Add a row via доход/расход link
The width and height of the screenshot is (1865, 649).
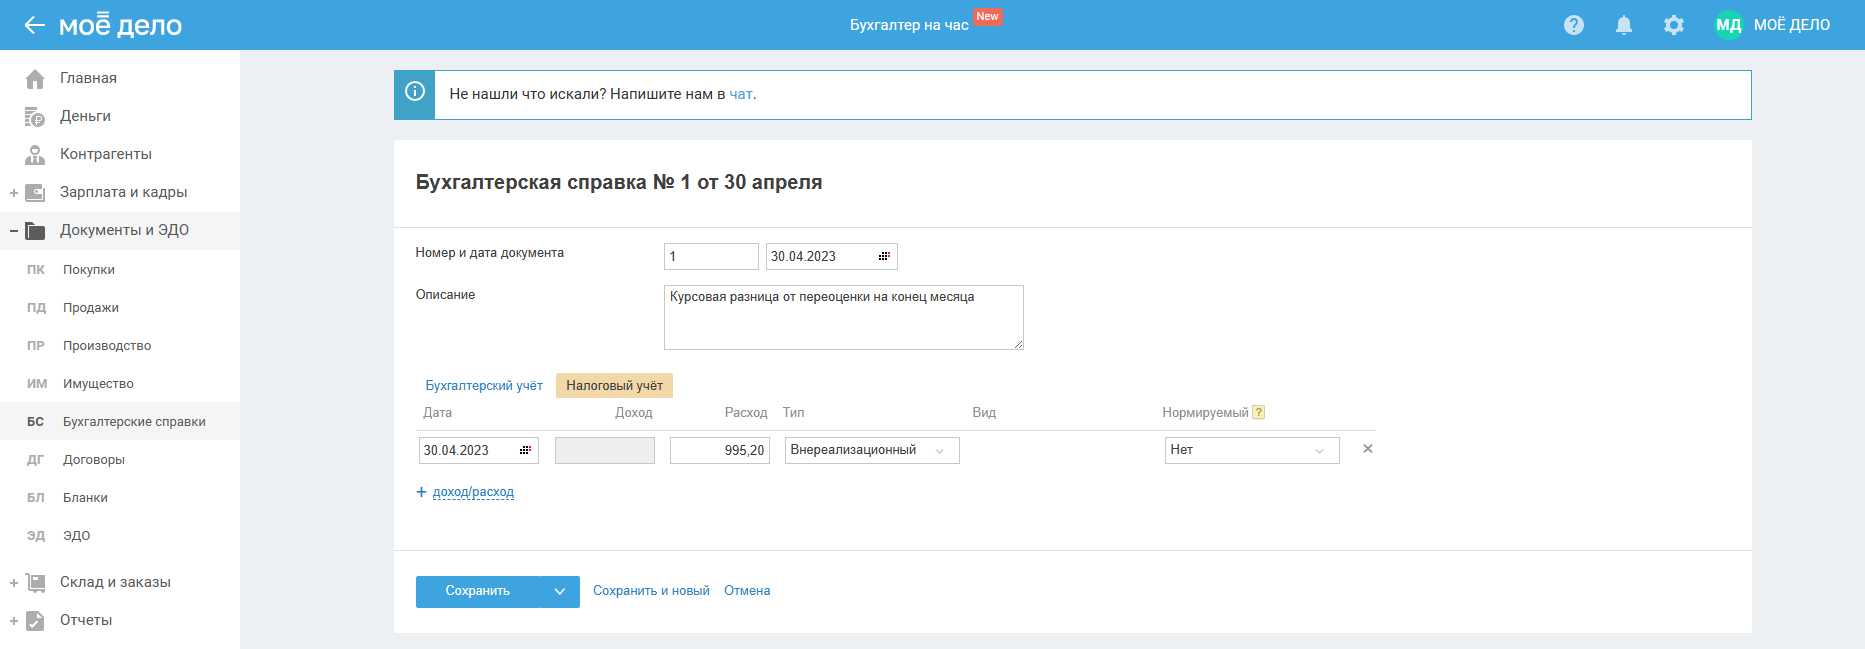click(x=473, y=492)
